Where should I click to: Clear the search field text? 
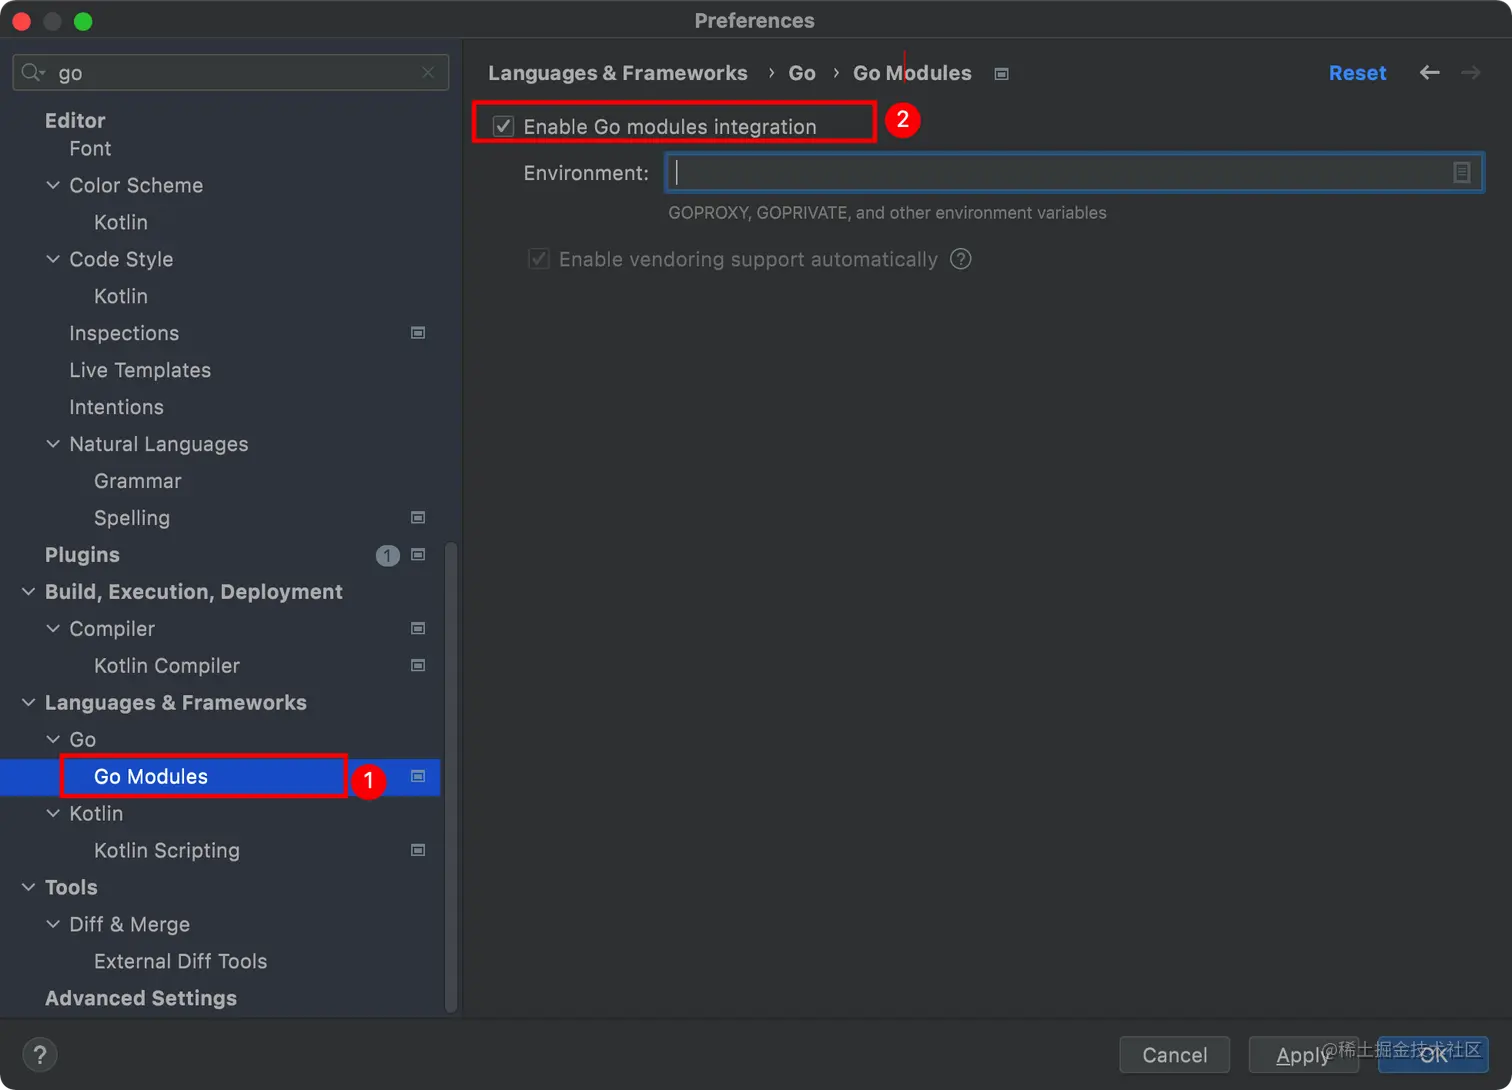tap(428, 72)
